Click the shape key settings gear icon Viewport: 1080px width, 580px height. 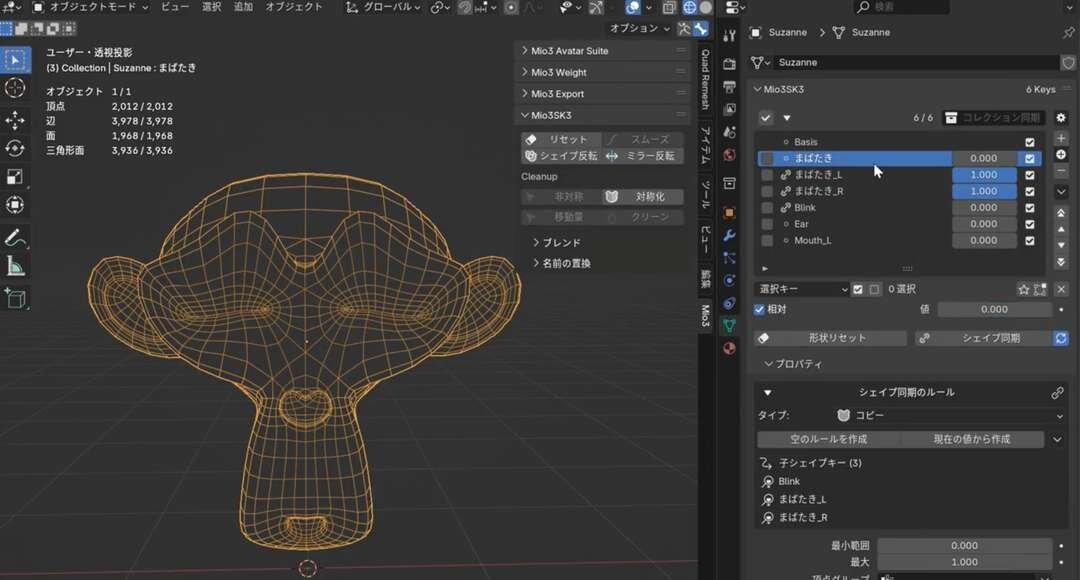click(x=1061, y=118)
